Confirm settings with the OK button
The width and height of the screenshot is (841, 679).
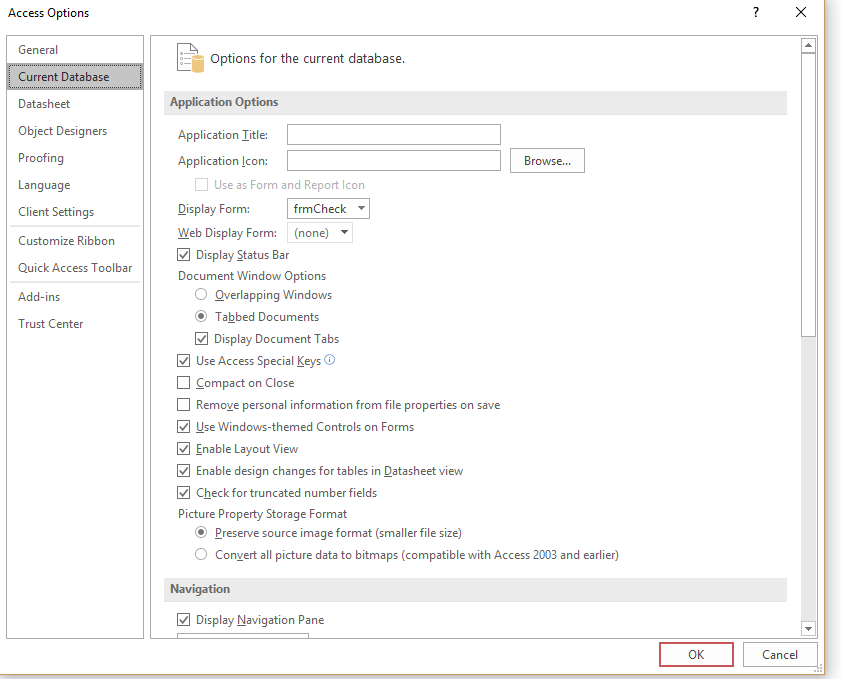pos(696,654)
